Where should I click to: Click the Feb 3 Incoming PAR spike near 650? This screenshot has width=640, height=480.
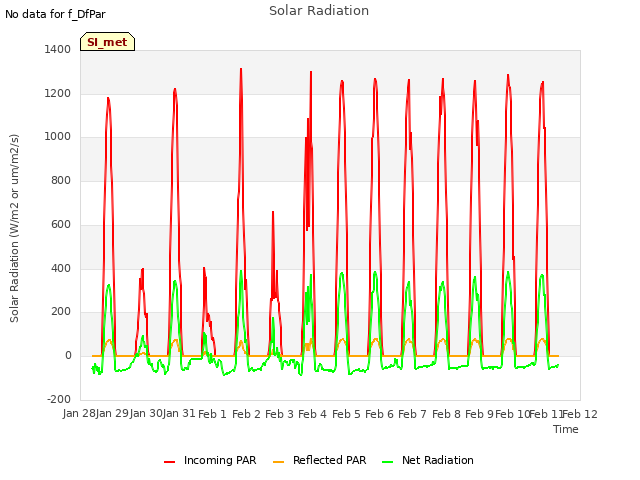(273, 213)
